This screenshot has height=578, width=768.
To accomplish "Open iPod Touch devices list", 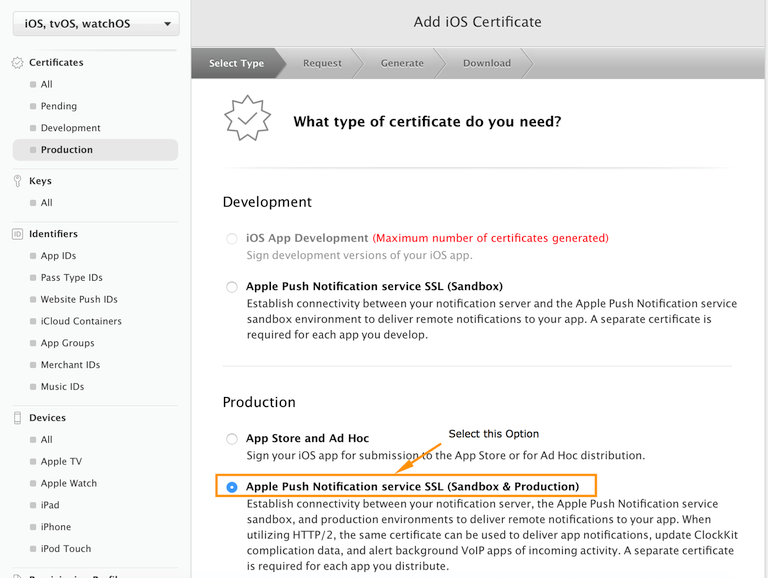I will point(66,549).
